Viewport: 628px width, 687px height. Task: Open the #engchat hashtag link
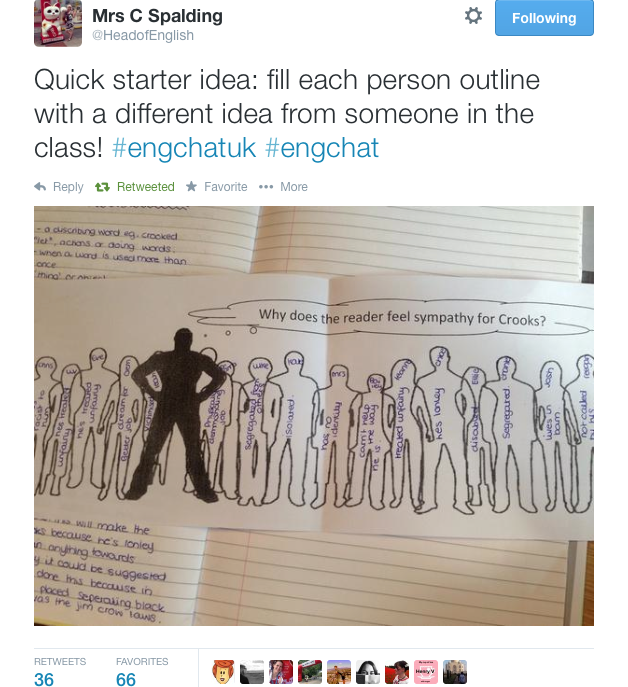click(322, 148)
